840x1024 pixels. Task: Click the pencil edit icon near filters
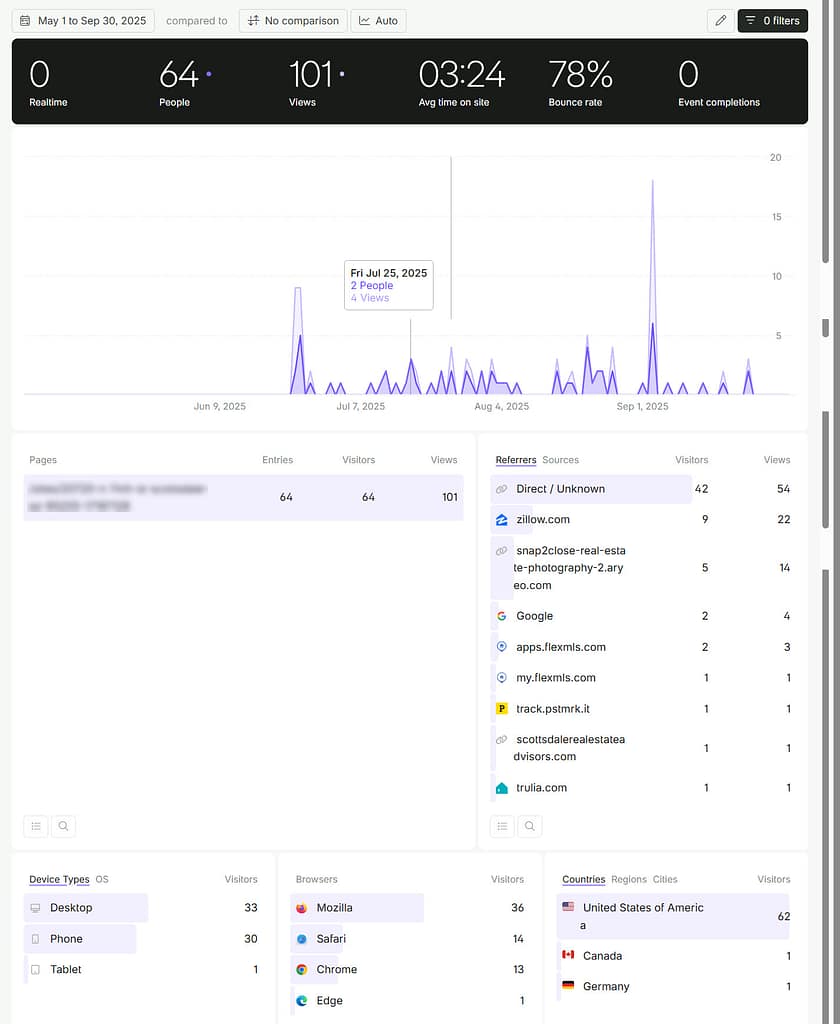coord(721,20)
